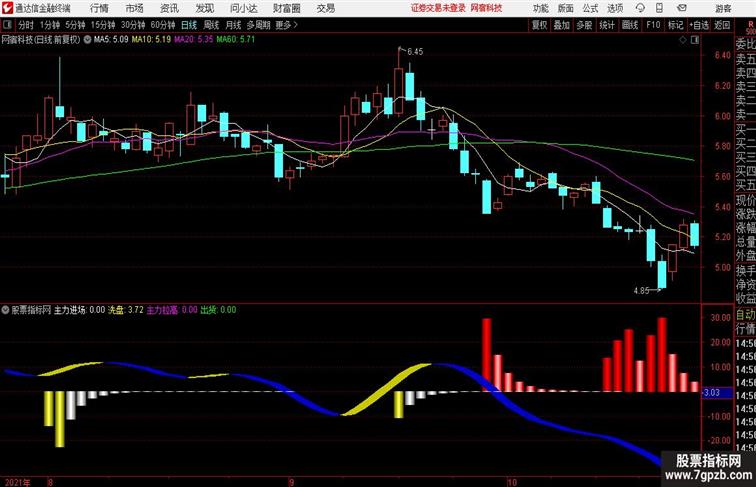756x487 pixels.
Task: Switch to the 60分钟 period tab
Action: pyautogui.click(x=163, y=25)
